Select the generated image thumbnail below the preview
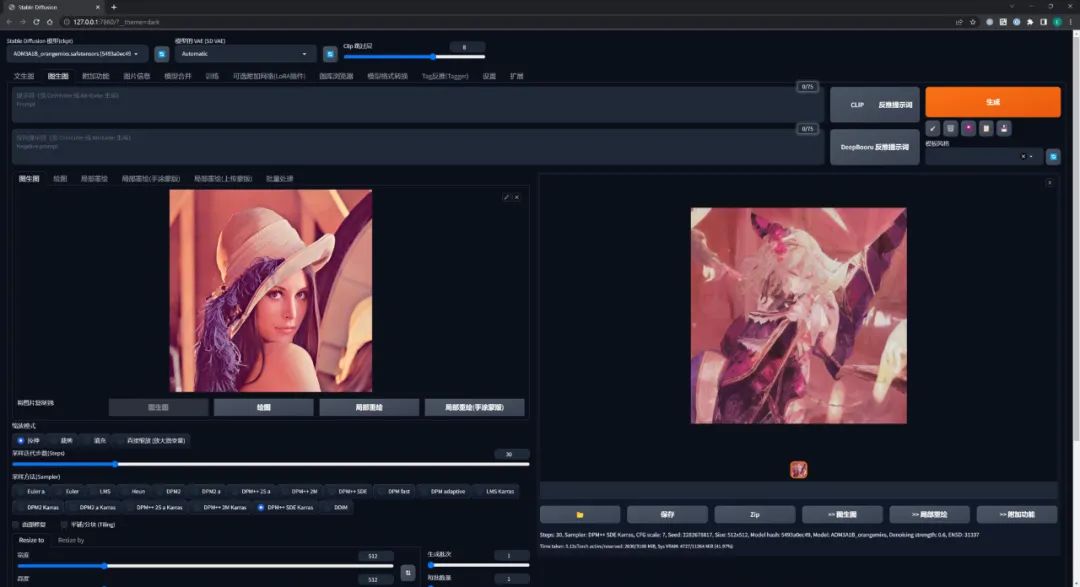Image resolution: width=1080 pixels, height=587 pixels. pos(798,470)
